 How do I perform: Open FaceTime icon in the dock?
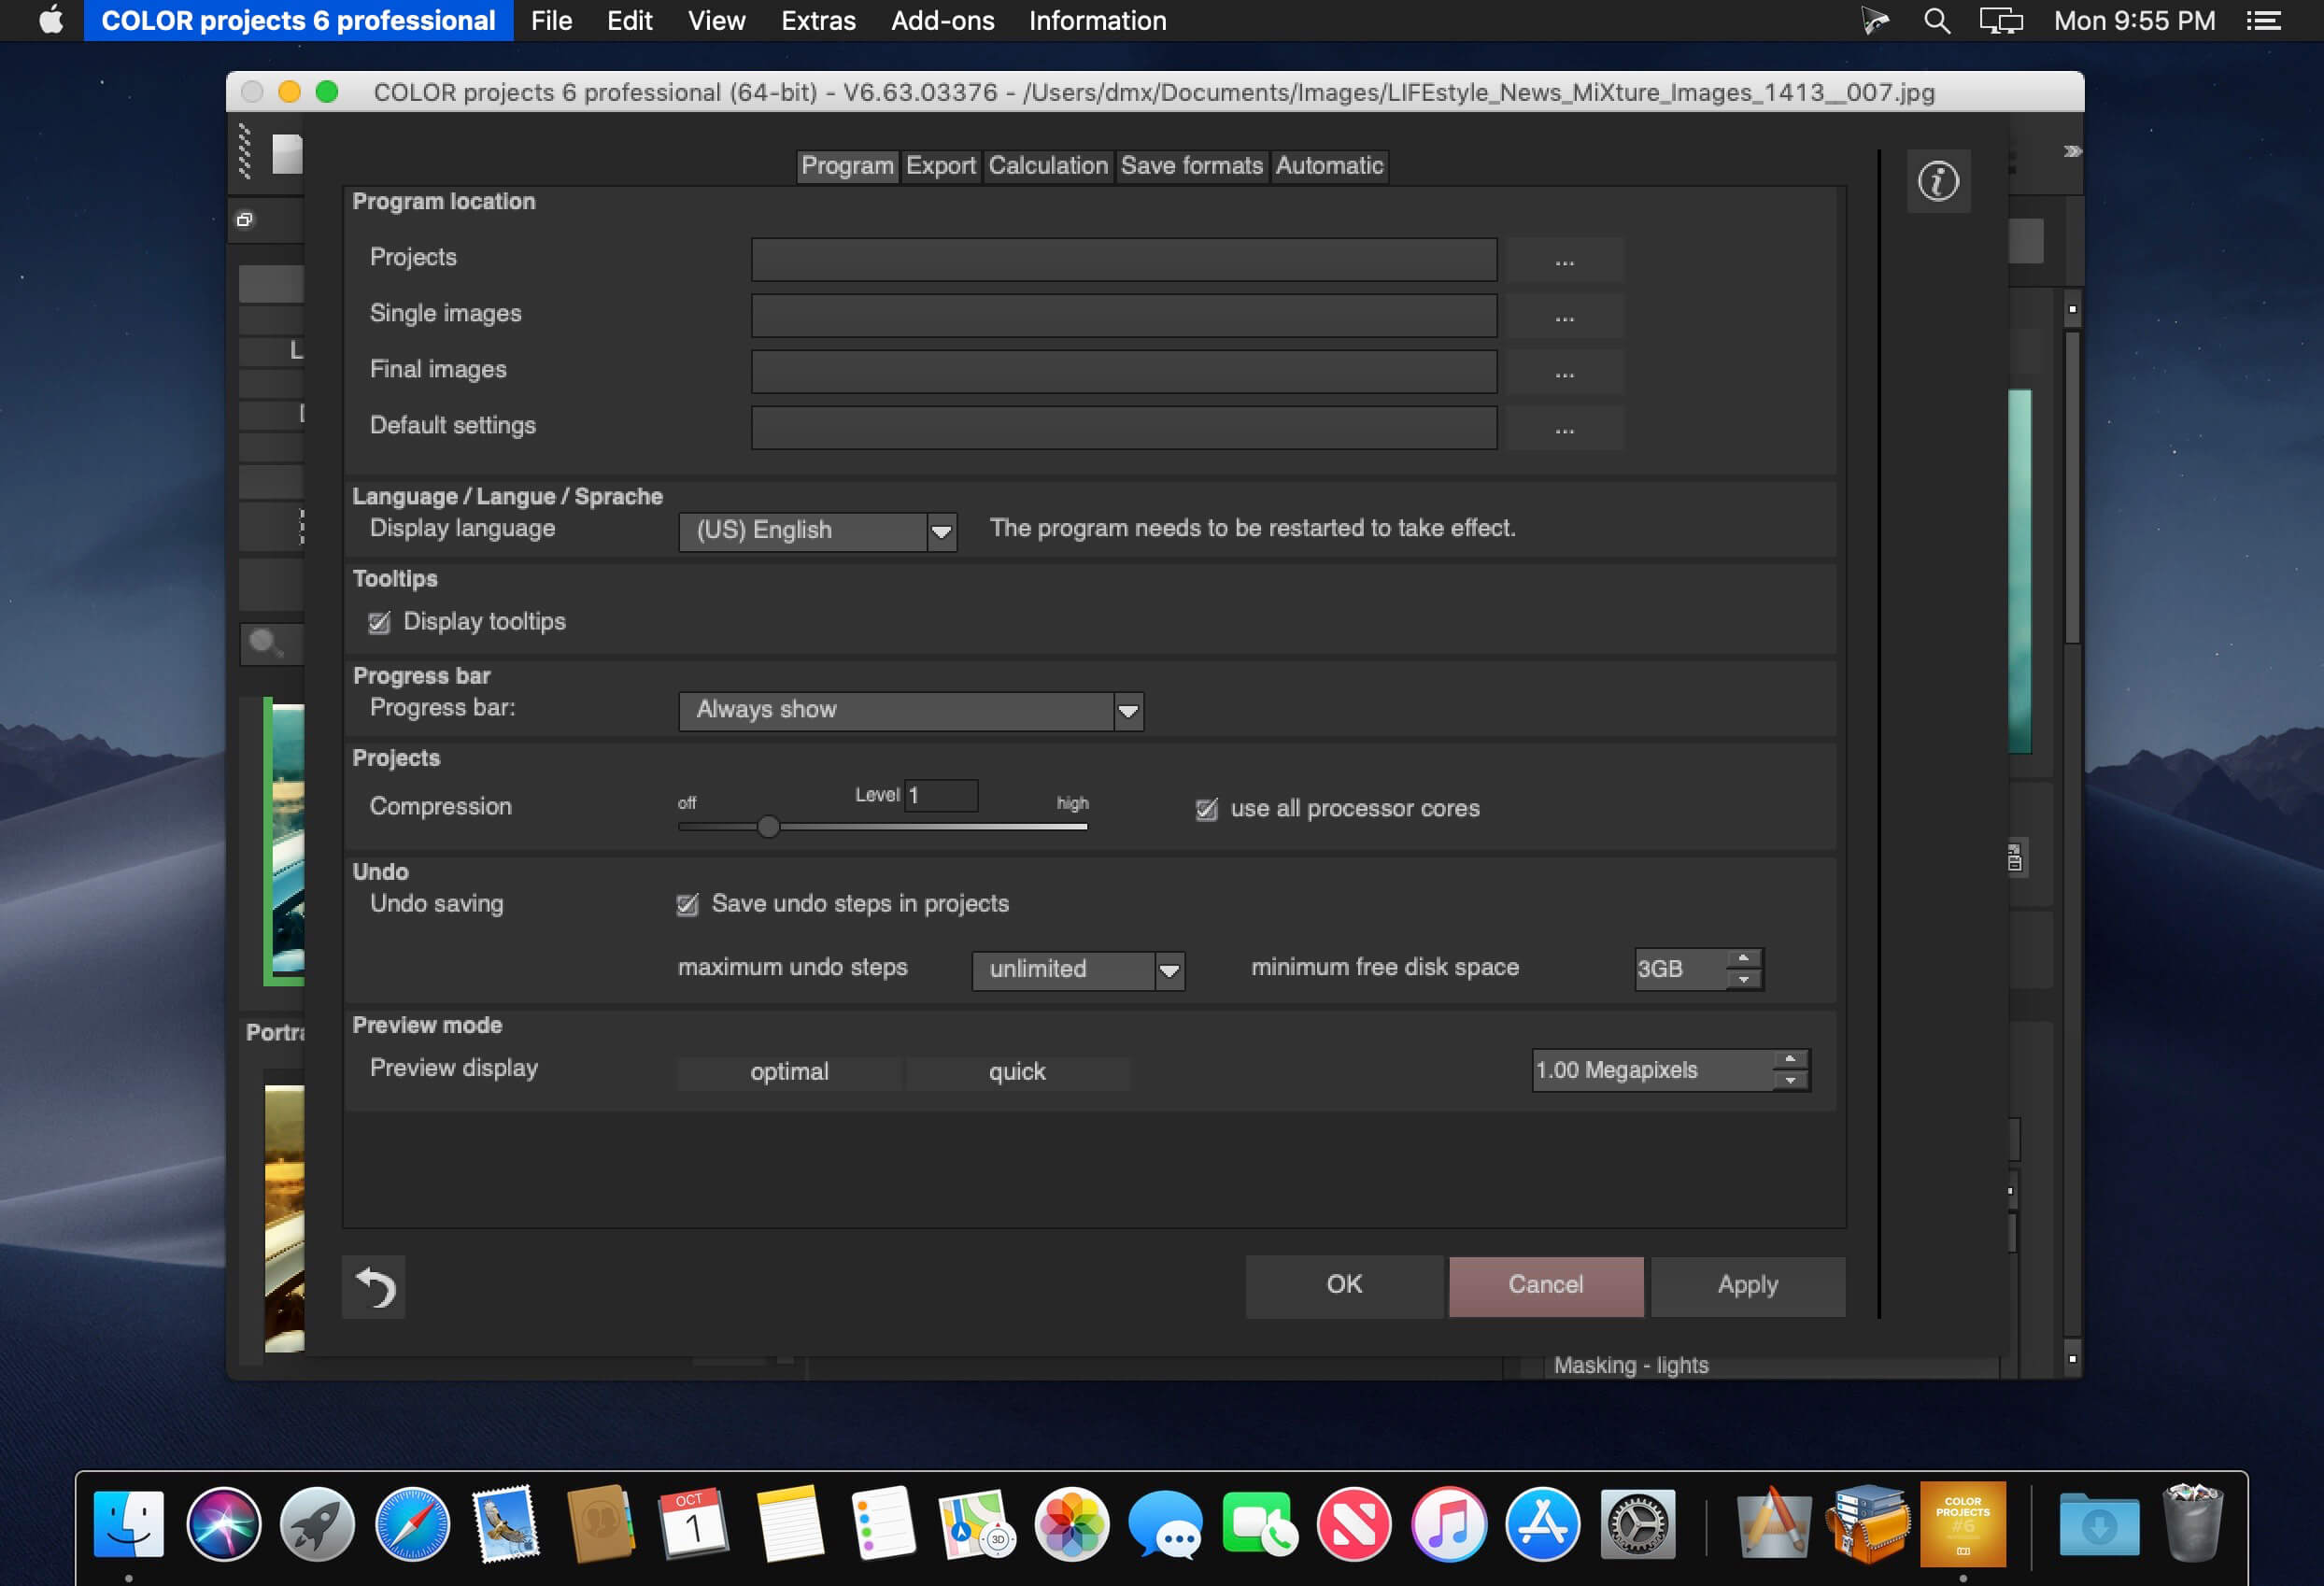[1259, 1524]
